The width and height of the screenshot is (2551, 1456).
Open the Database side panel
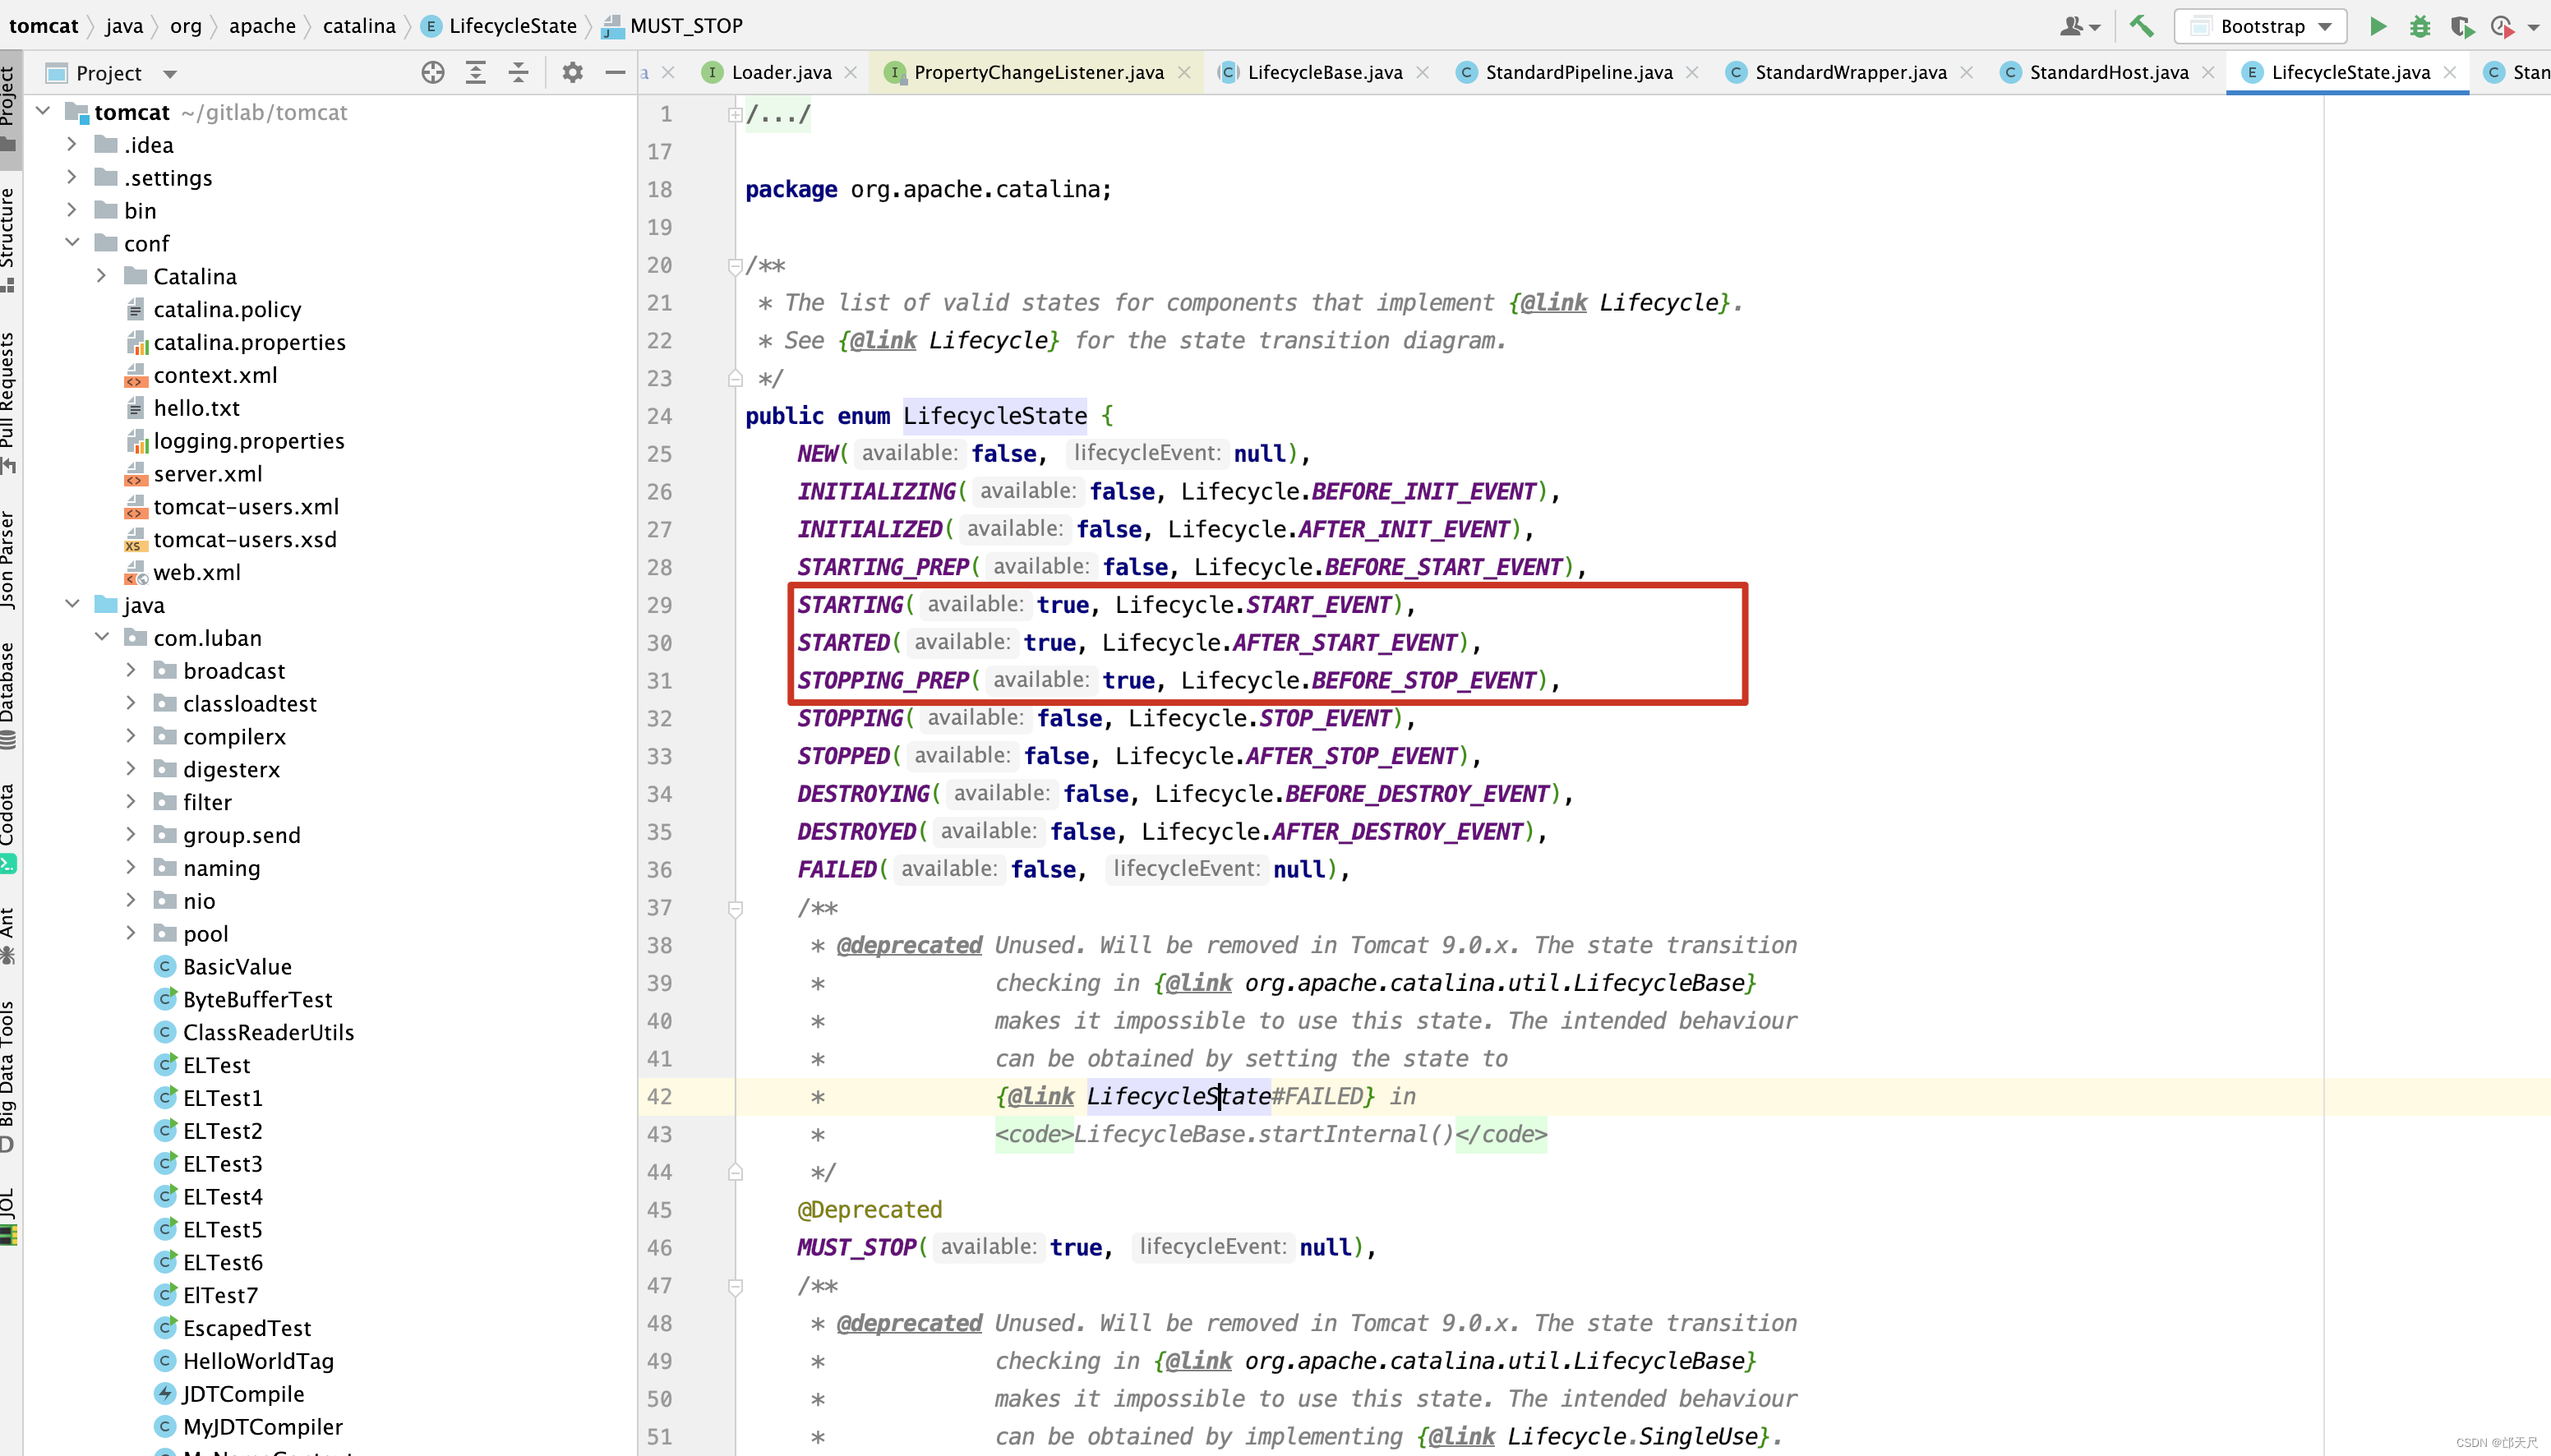(x=9, y=694)
